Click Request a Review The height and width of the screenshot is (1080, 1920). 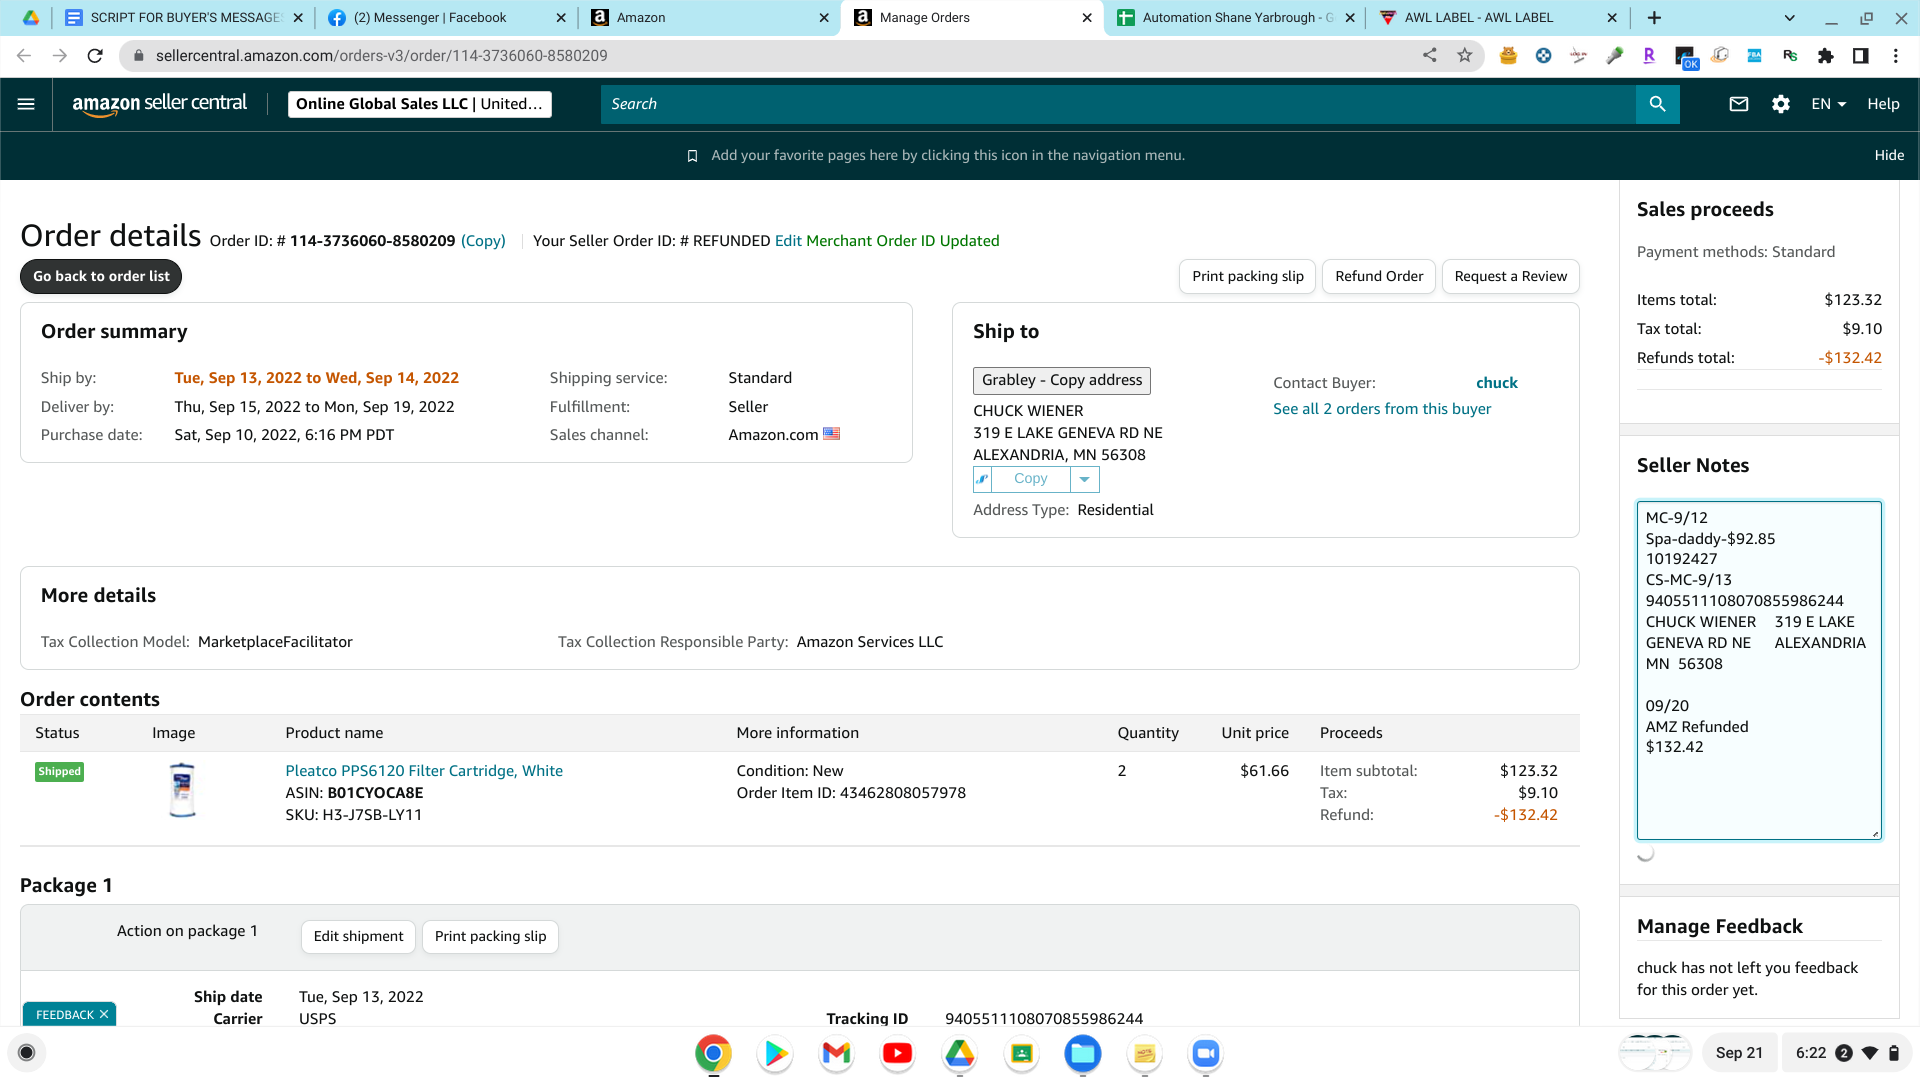coord(1510,277)
